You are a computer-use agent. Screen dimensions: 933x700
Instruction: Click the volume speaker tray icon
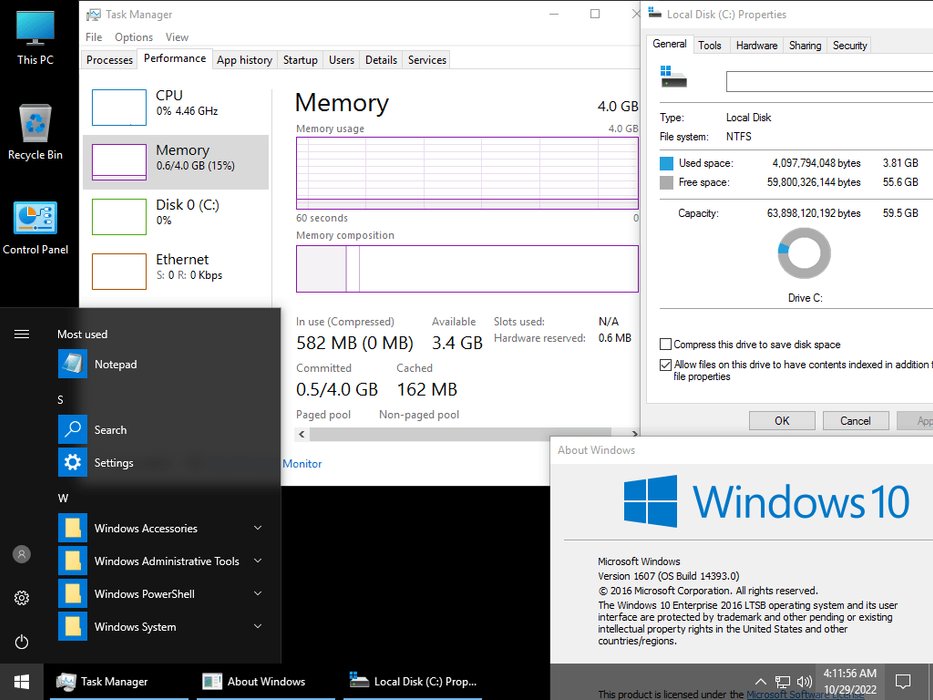pyautogui.click(x=804, y=682)
